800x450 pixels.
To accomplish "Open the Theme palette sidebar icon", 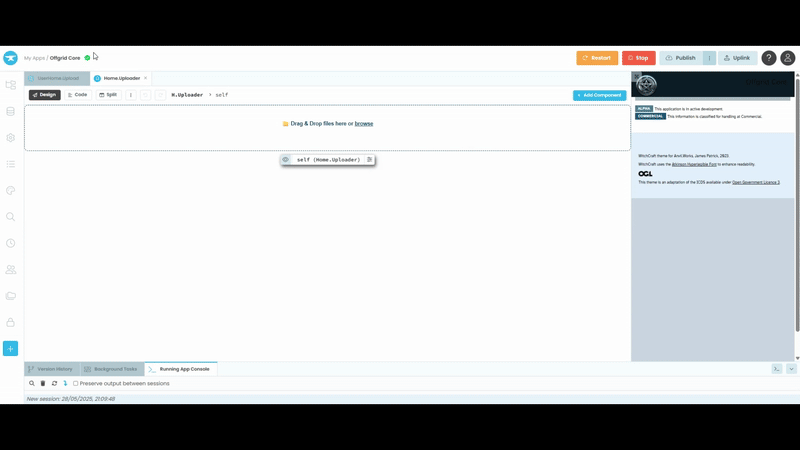I will (x=11, y=190).
